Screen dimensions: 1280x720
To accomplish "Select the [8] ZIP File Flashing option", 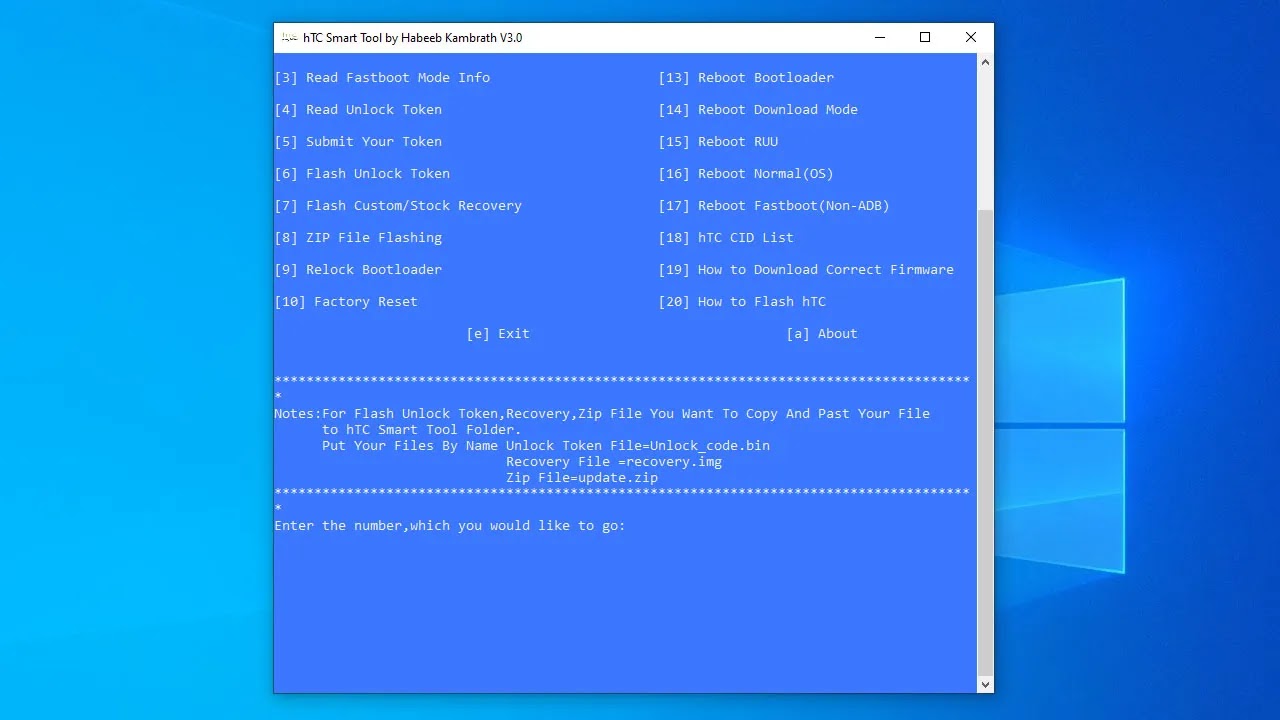I will click(x=358, y=238).
